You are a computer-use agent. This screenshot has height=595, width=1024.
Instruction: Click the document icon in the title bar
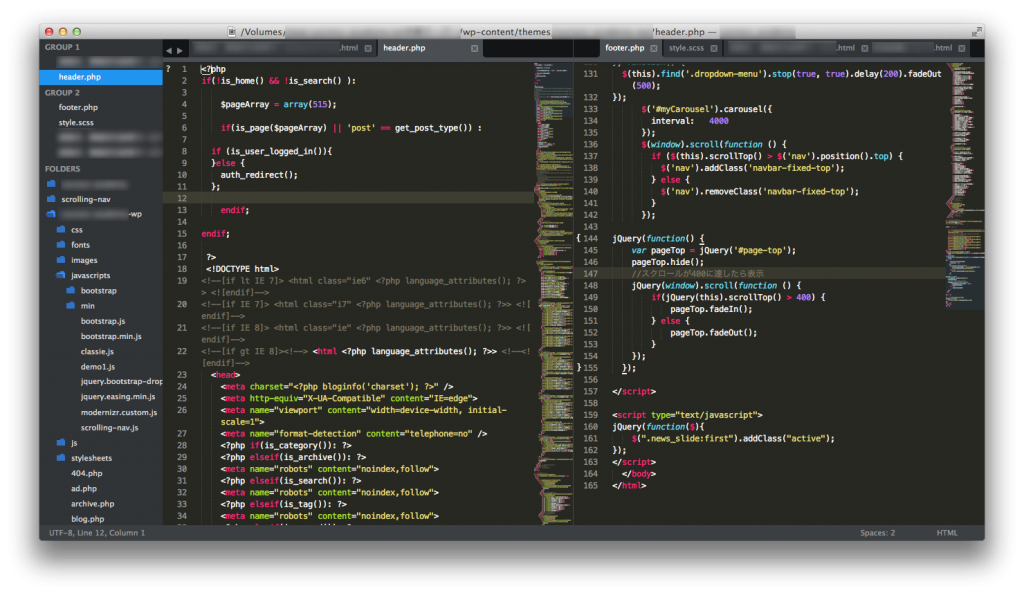coord(233,32)
